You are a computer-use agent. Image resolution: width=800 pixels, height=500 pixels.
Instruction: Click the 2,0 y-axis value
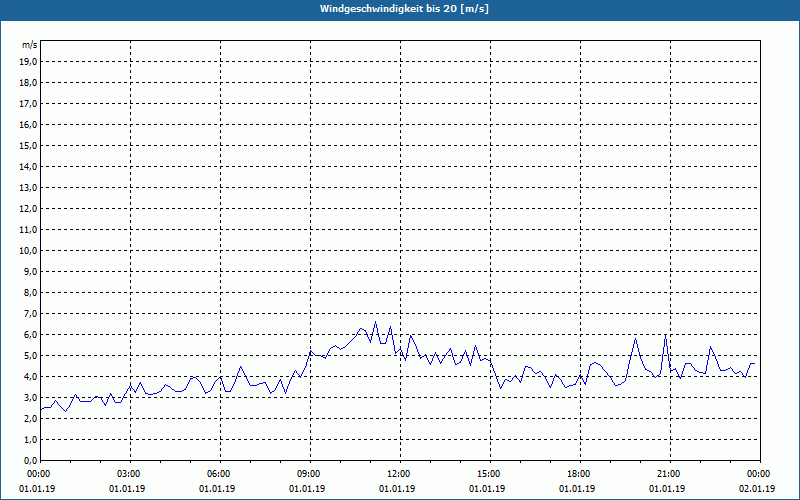click(x=30, y=418)
